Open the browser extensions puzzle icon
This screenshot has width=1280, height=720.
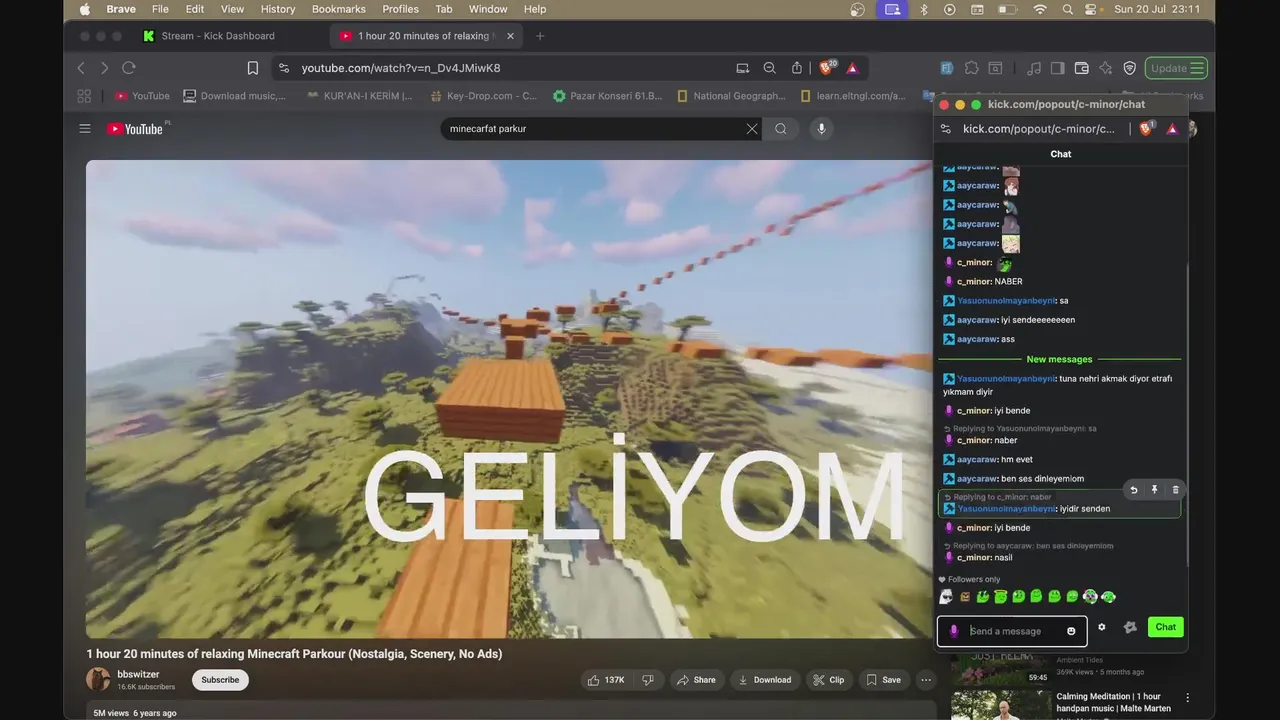(x=971, y=68)
